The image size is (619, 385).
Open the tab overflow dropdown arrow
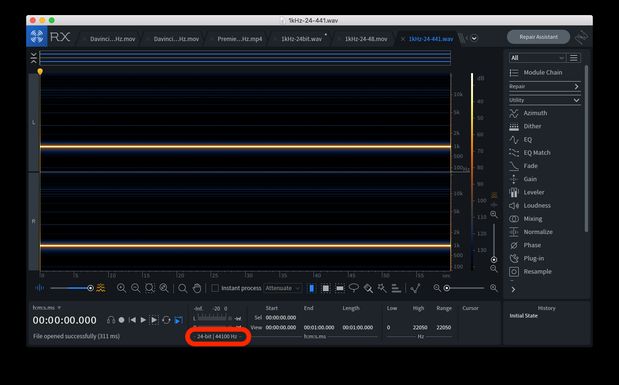pos(475,38)
